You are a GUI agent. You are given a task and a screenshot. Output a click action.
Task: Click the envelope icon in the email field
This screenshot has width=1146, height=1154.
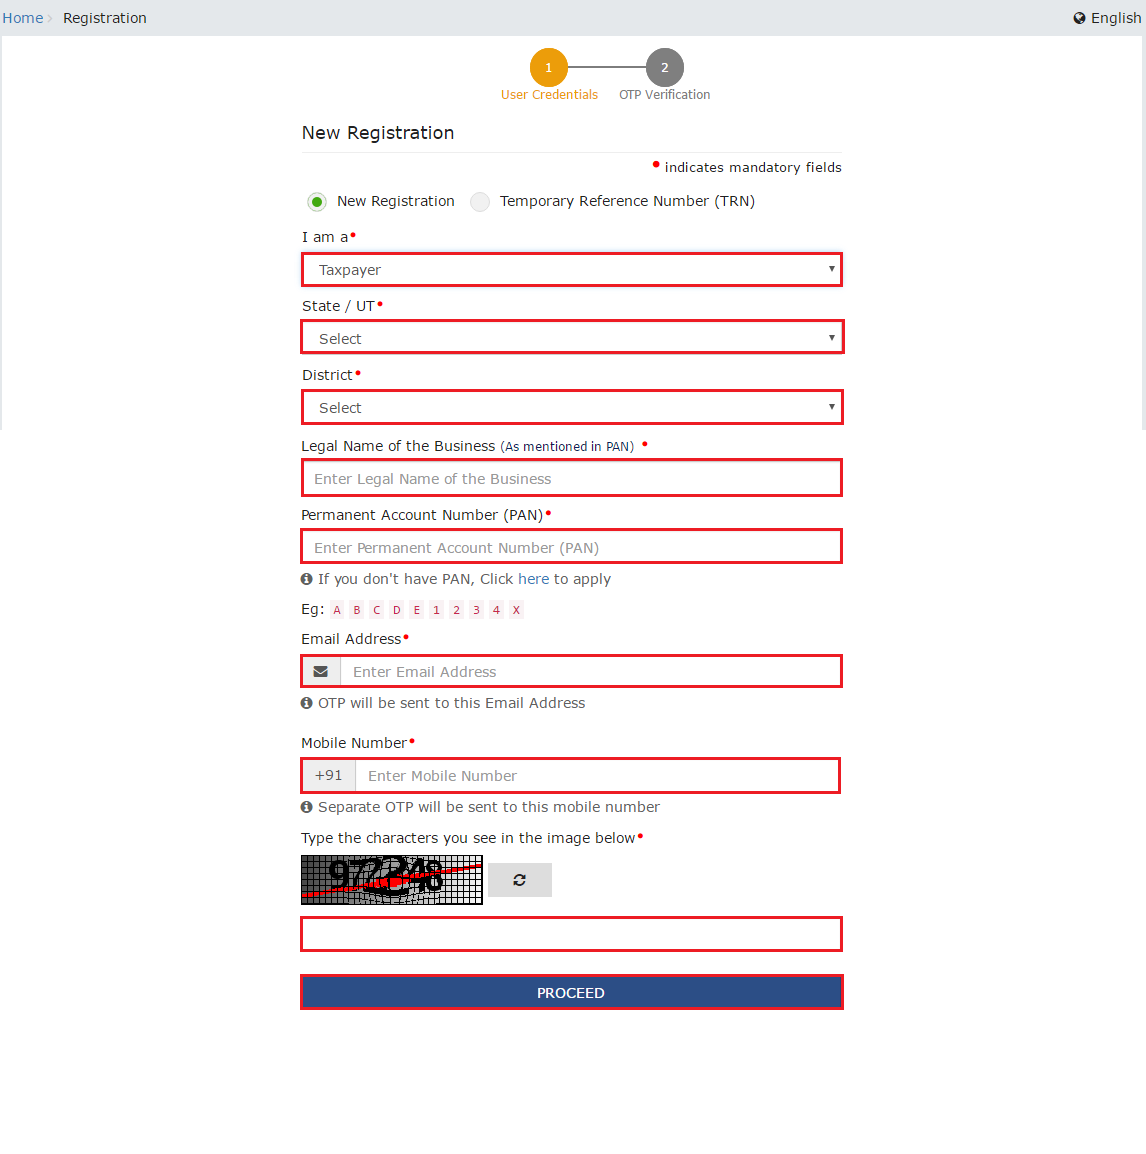(x=320, y=671)
